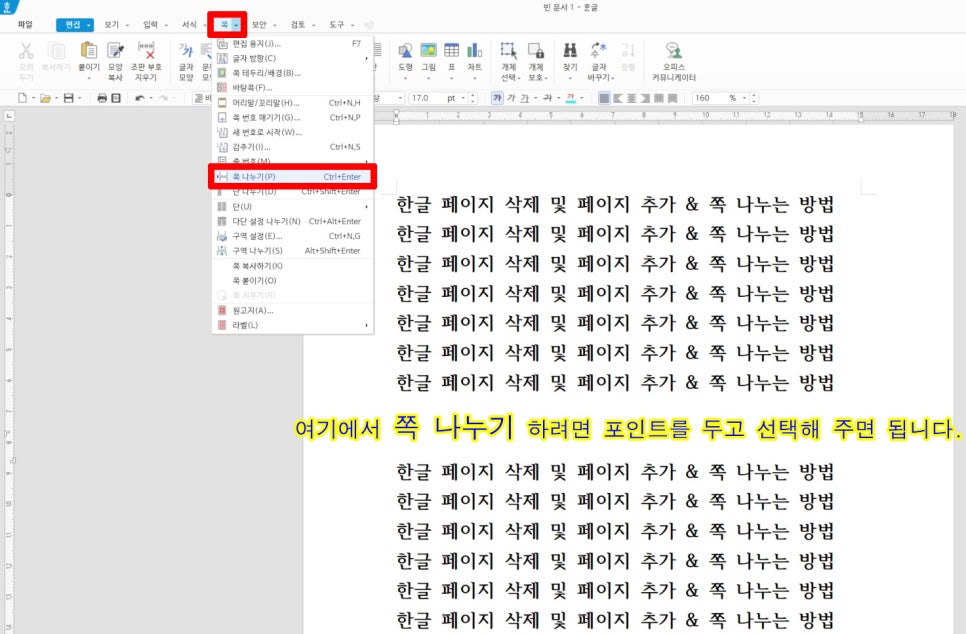Toggle bold 가 formatting button
Screen dimensions: 966x634
tap(497, 98)
